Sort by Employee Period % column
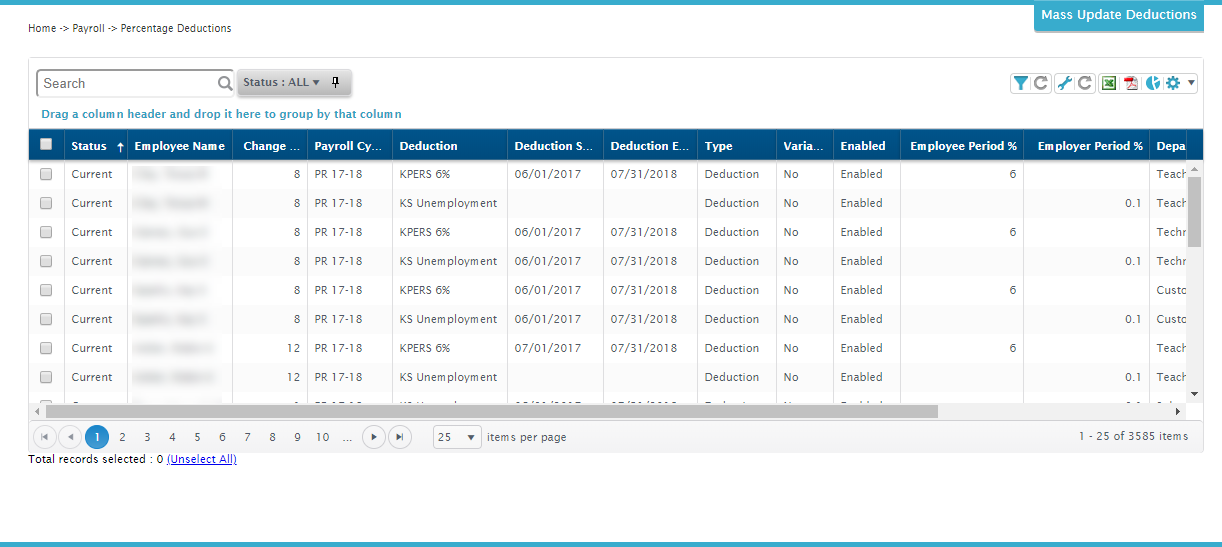 point(962,146)
